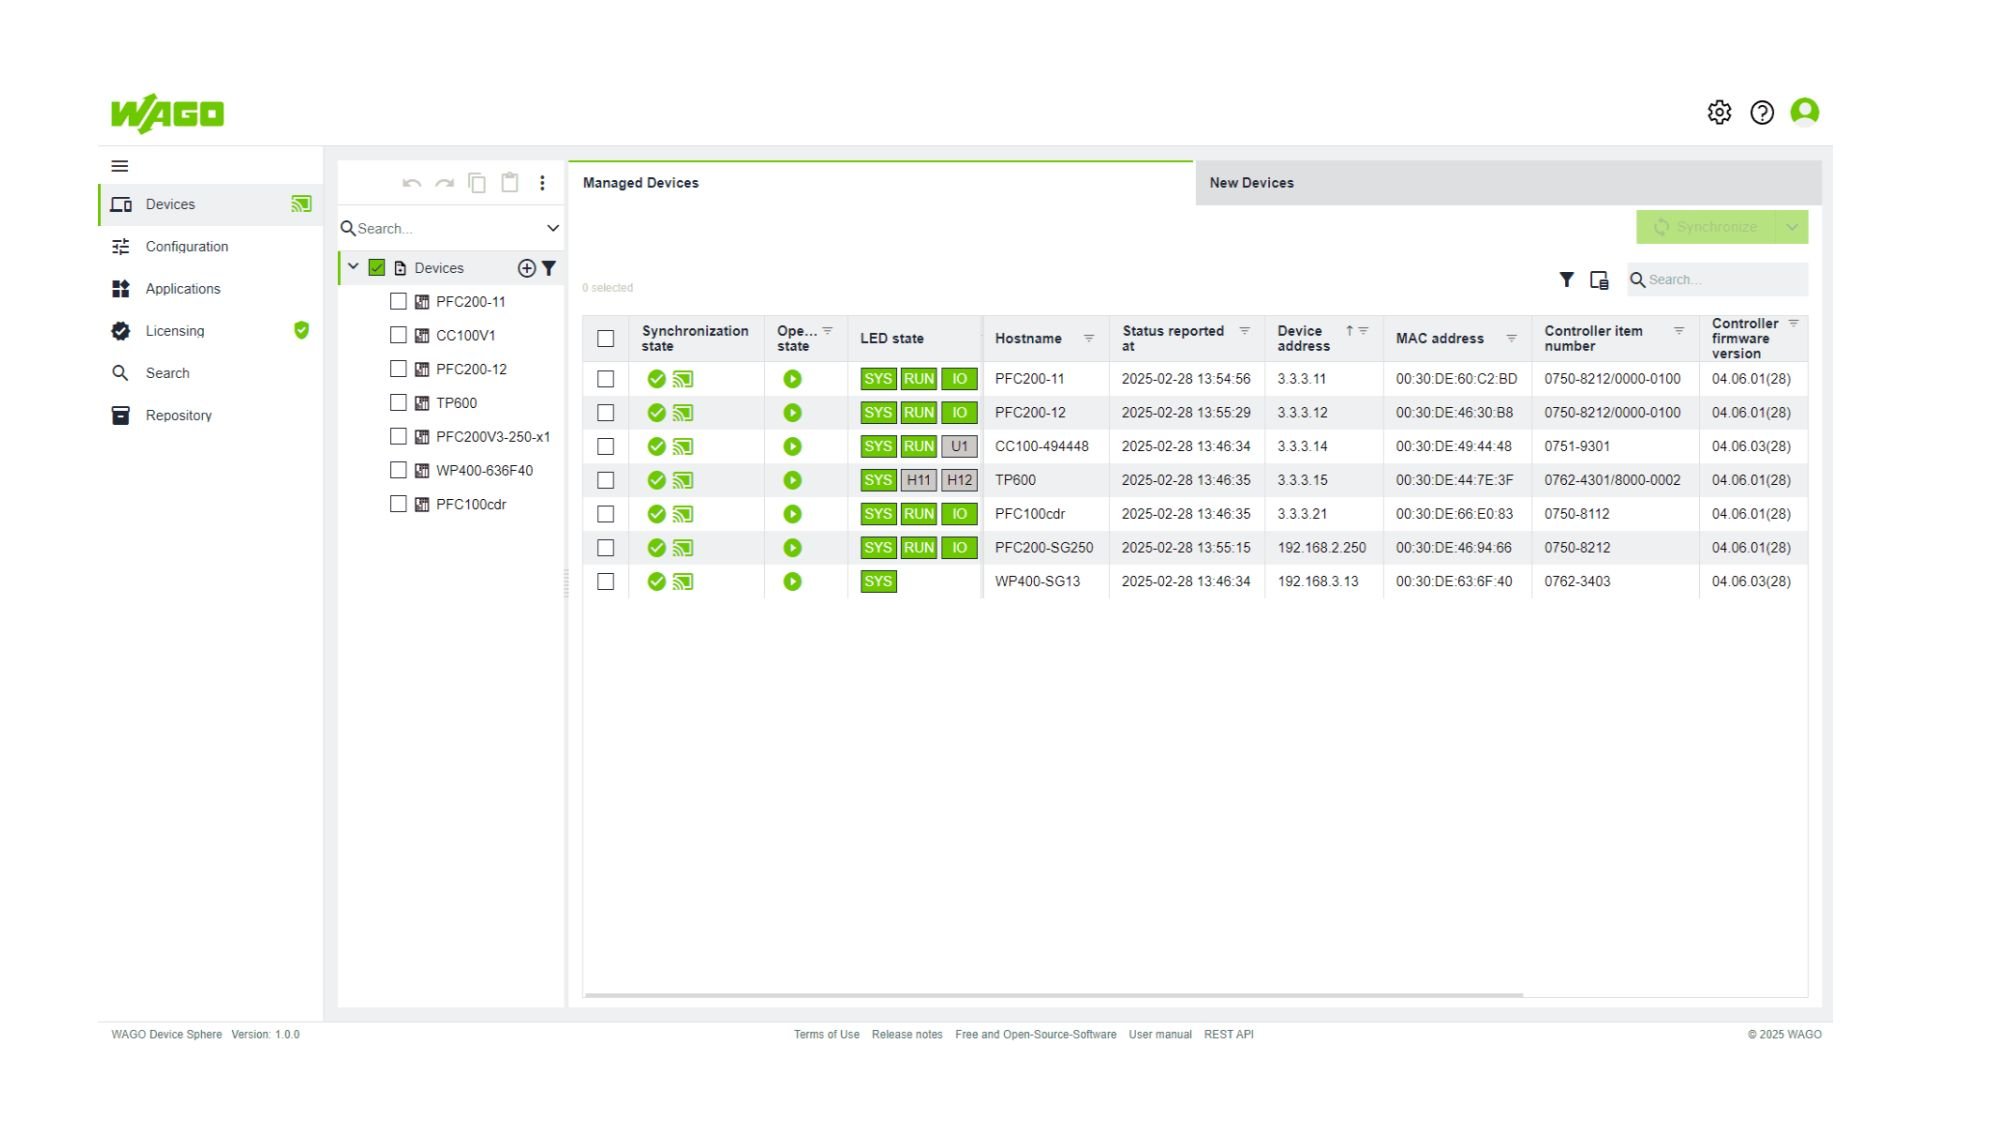Check WP400-636F40 in the device tree
Viewport: 2000px width, 1125px height.
[398, 470]
